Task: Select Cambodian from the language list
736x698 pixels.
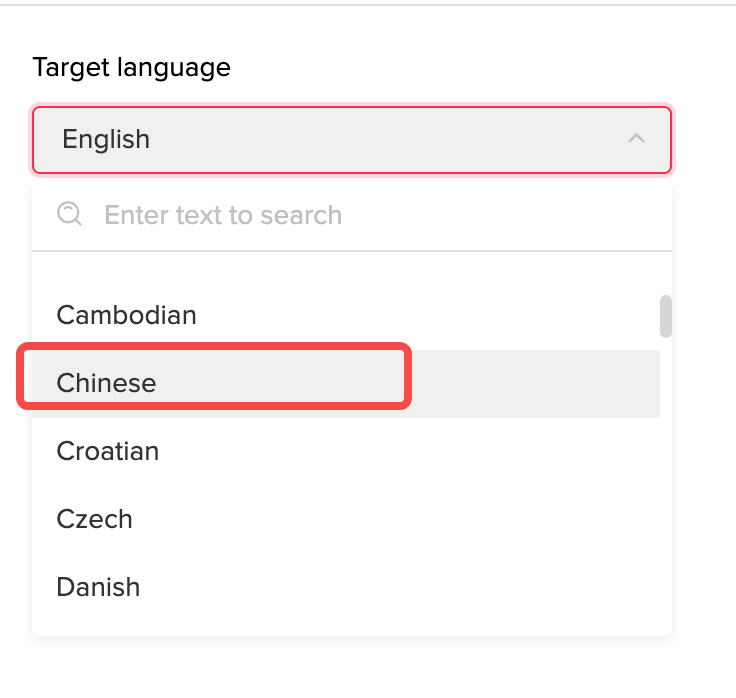Action: point(127,315)
